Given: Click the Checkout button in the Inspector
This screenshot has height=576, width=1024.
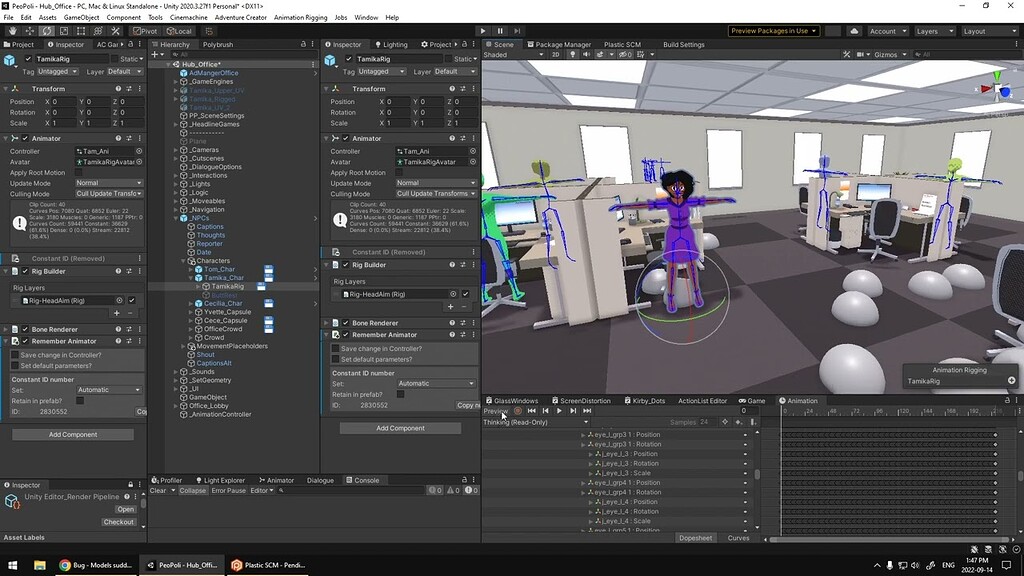Looking at the screenshot, I should [120, 521].
